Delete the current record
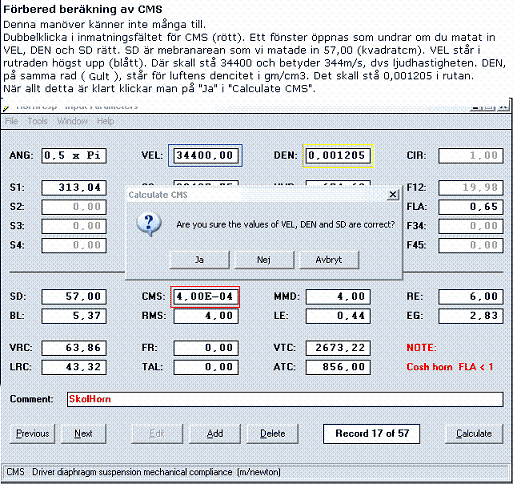 tap(273, 434)
